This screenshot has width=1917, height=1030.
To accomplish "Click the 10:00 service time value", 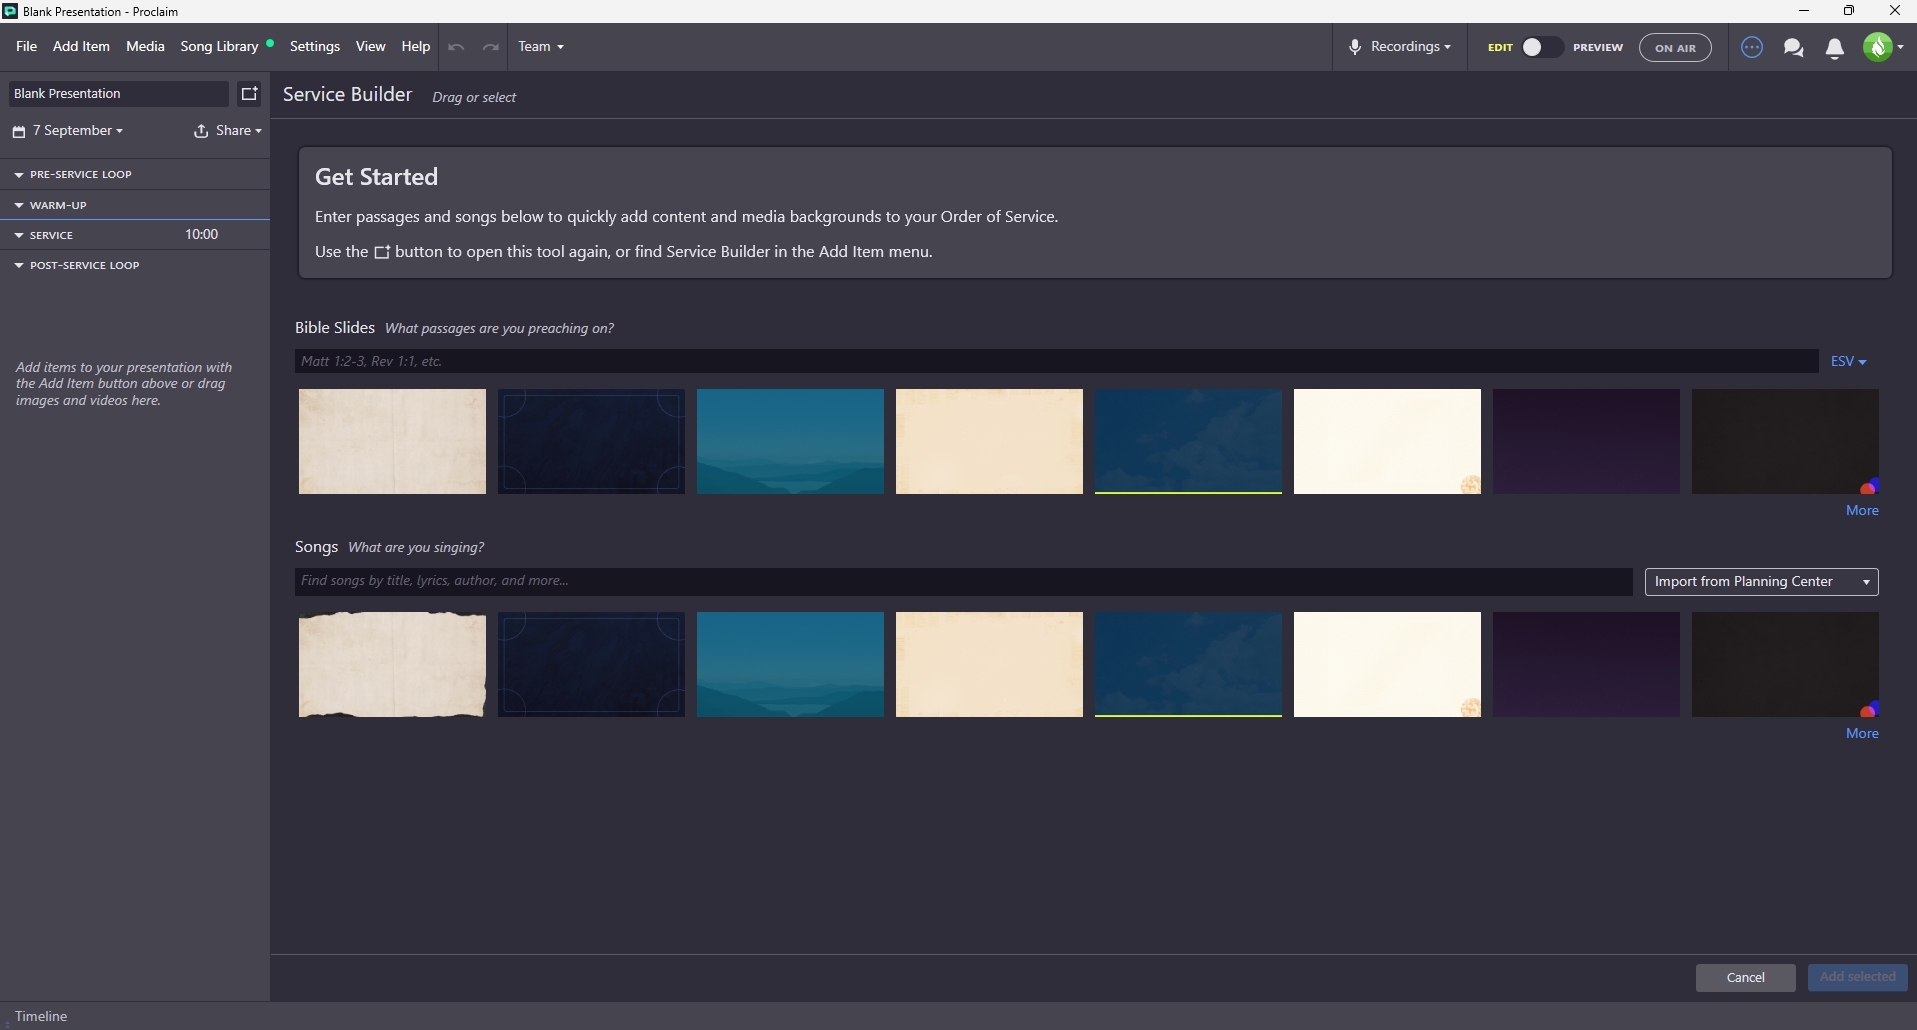I will 201,234.
